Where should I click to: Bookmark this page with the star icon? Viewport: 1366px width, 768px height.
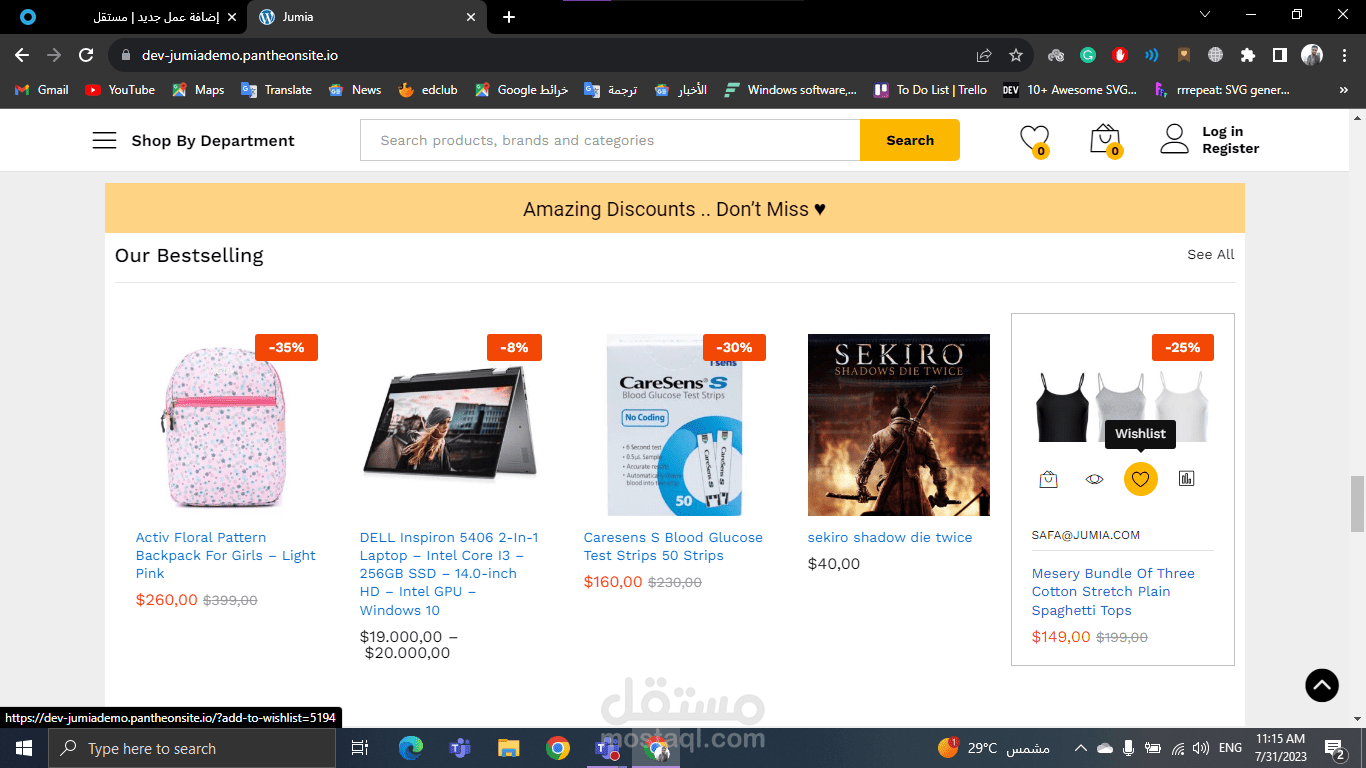click(x=1016, y=55)
